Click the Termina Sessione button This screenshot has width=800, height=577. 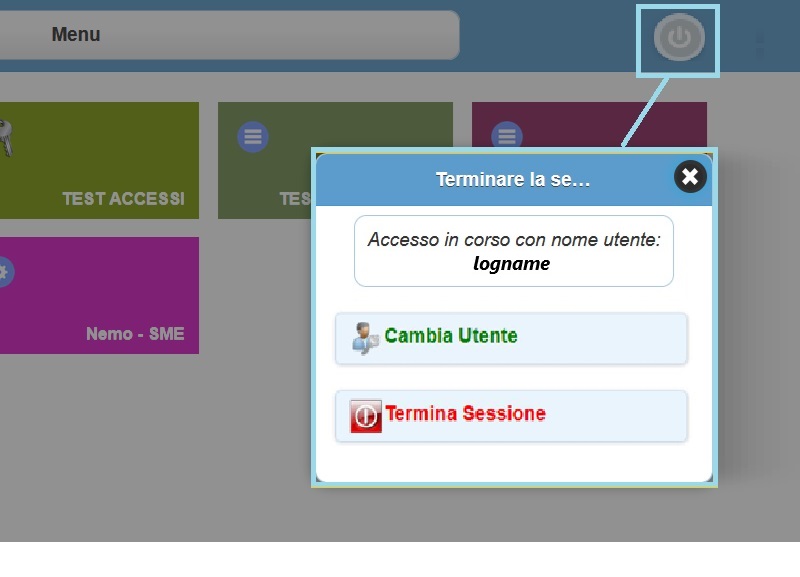[511, 416]
